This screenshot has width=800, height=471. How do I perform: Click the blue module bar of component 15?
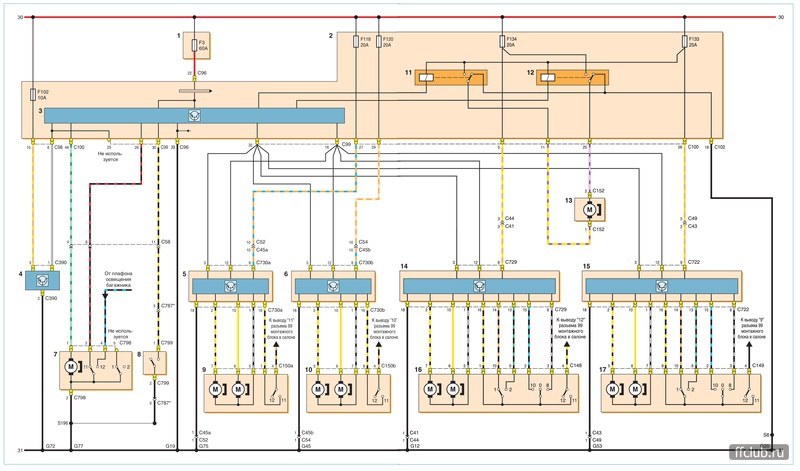point(662,286)
